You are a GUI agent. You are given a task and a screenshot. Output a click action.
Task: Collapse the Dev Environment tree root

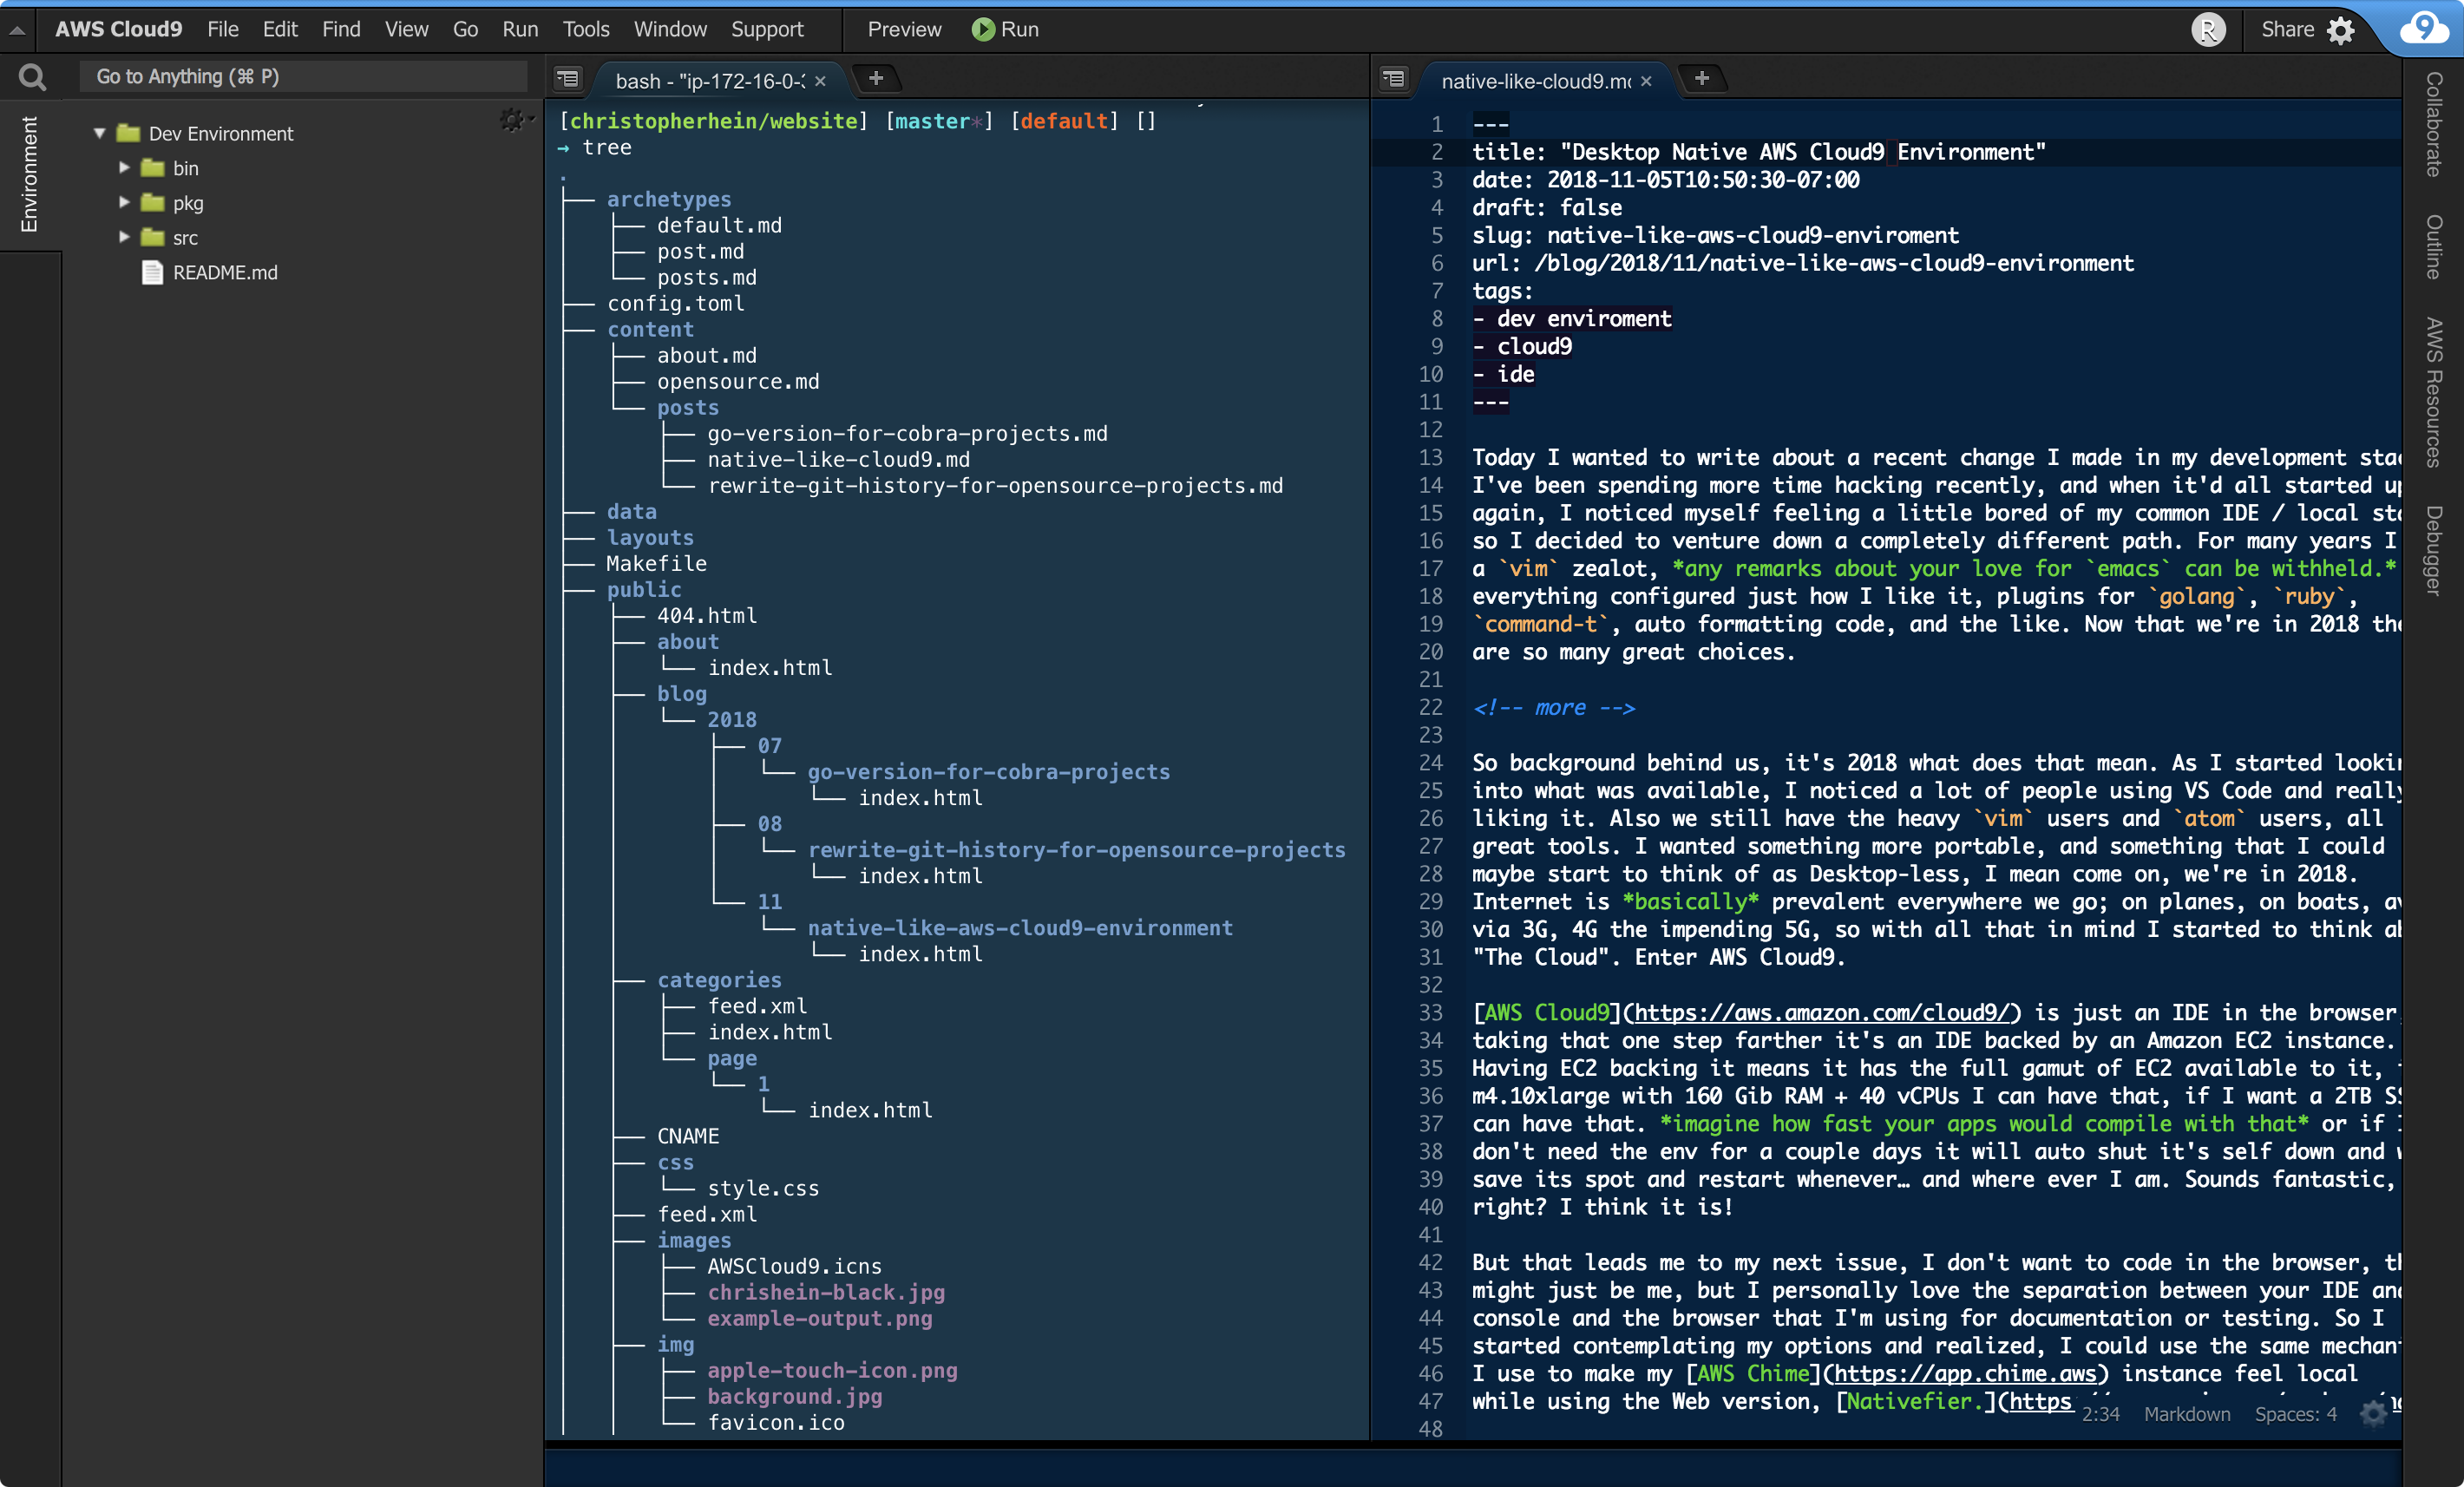(100, 133)
